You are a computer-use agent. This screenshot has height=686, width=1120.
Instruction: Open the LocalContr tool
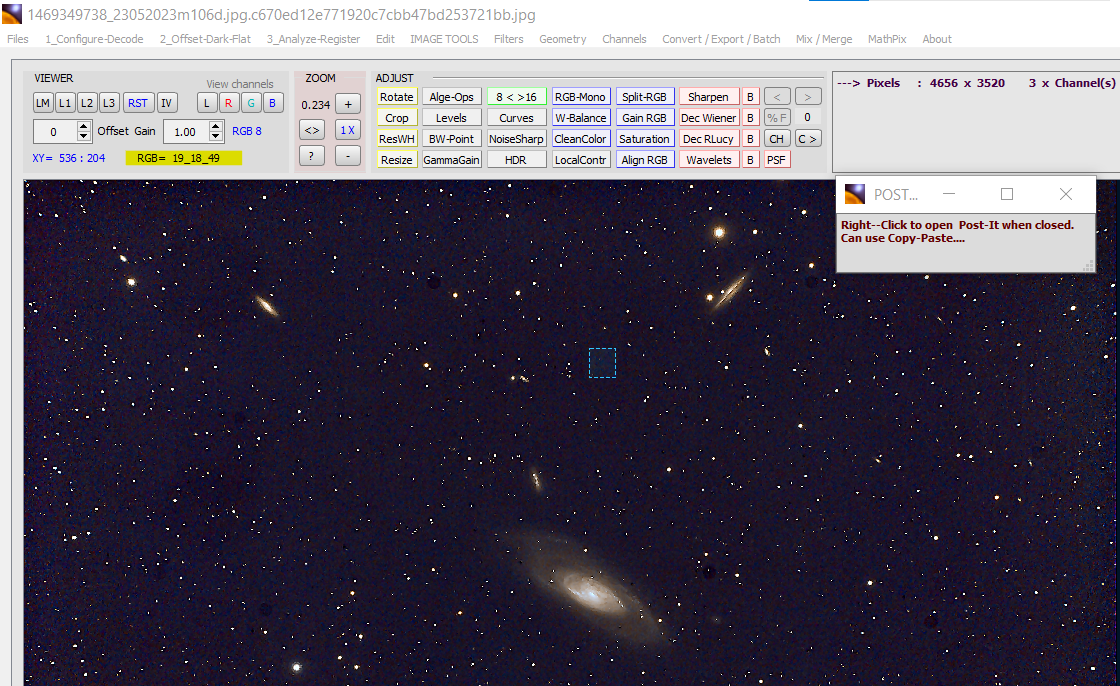click(x=580, y=160)
